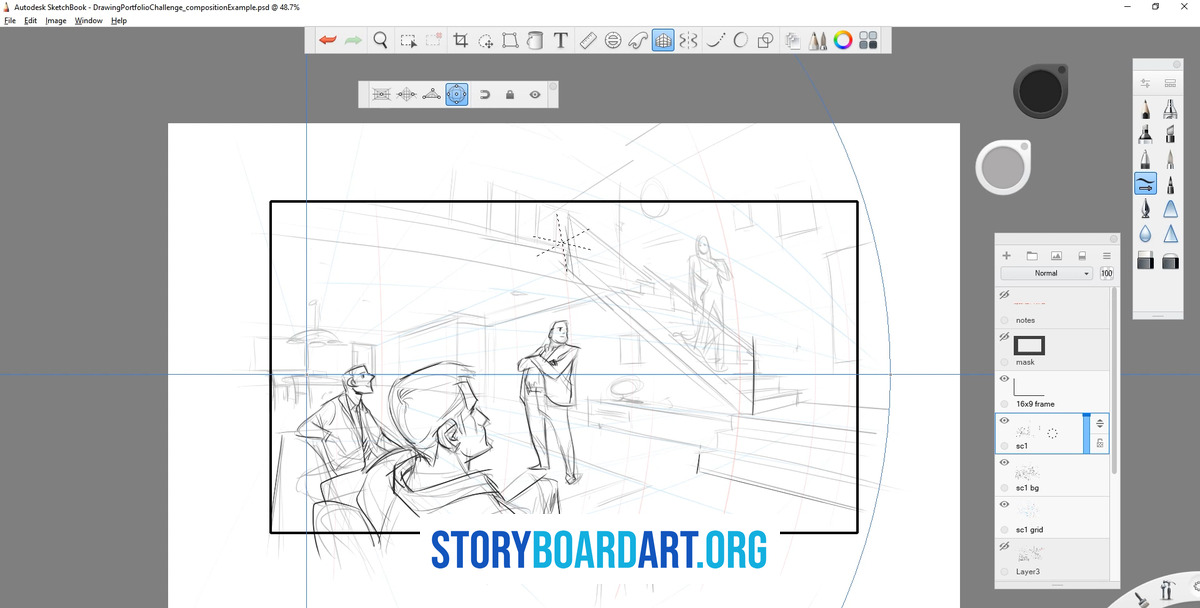
Task: Open brush properties sliders icon
Action: point(1145,83)
